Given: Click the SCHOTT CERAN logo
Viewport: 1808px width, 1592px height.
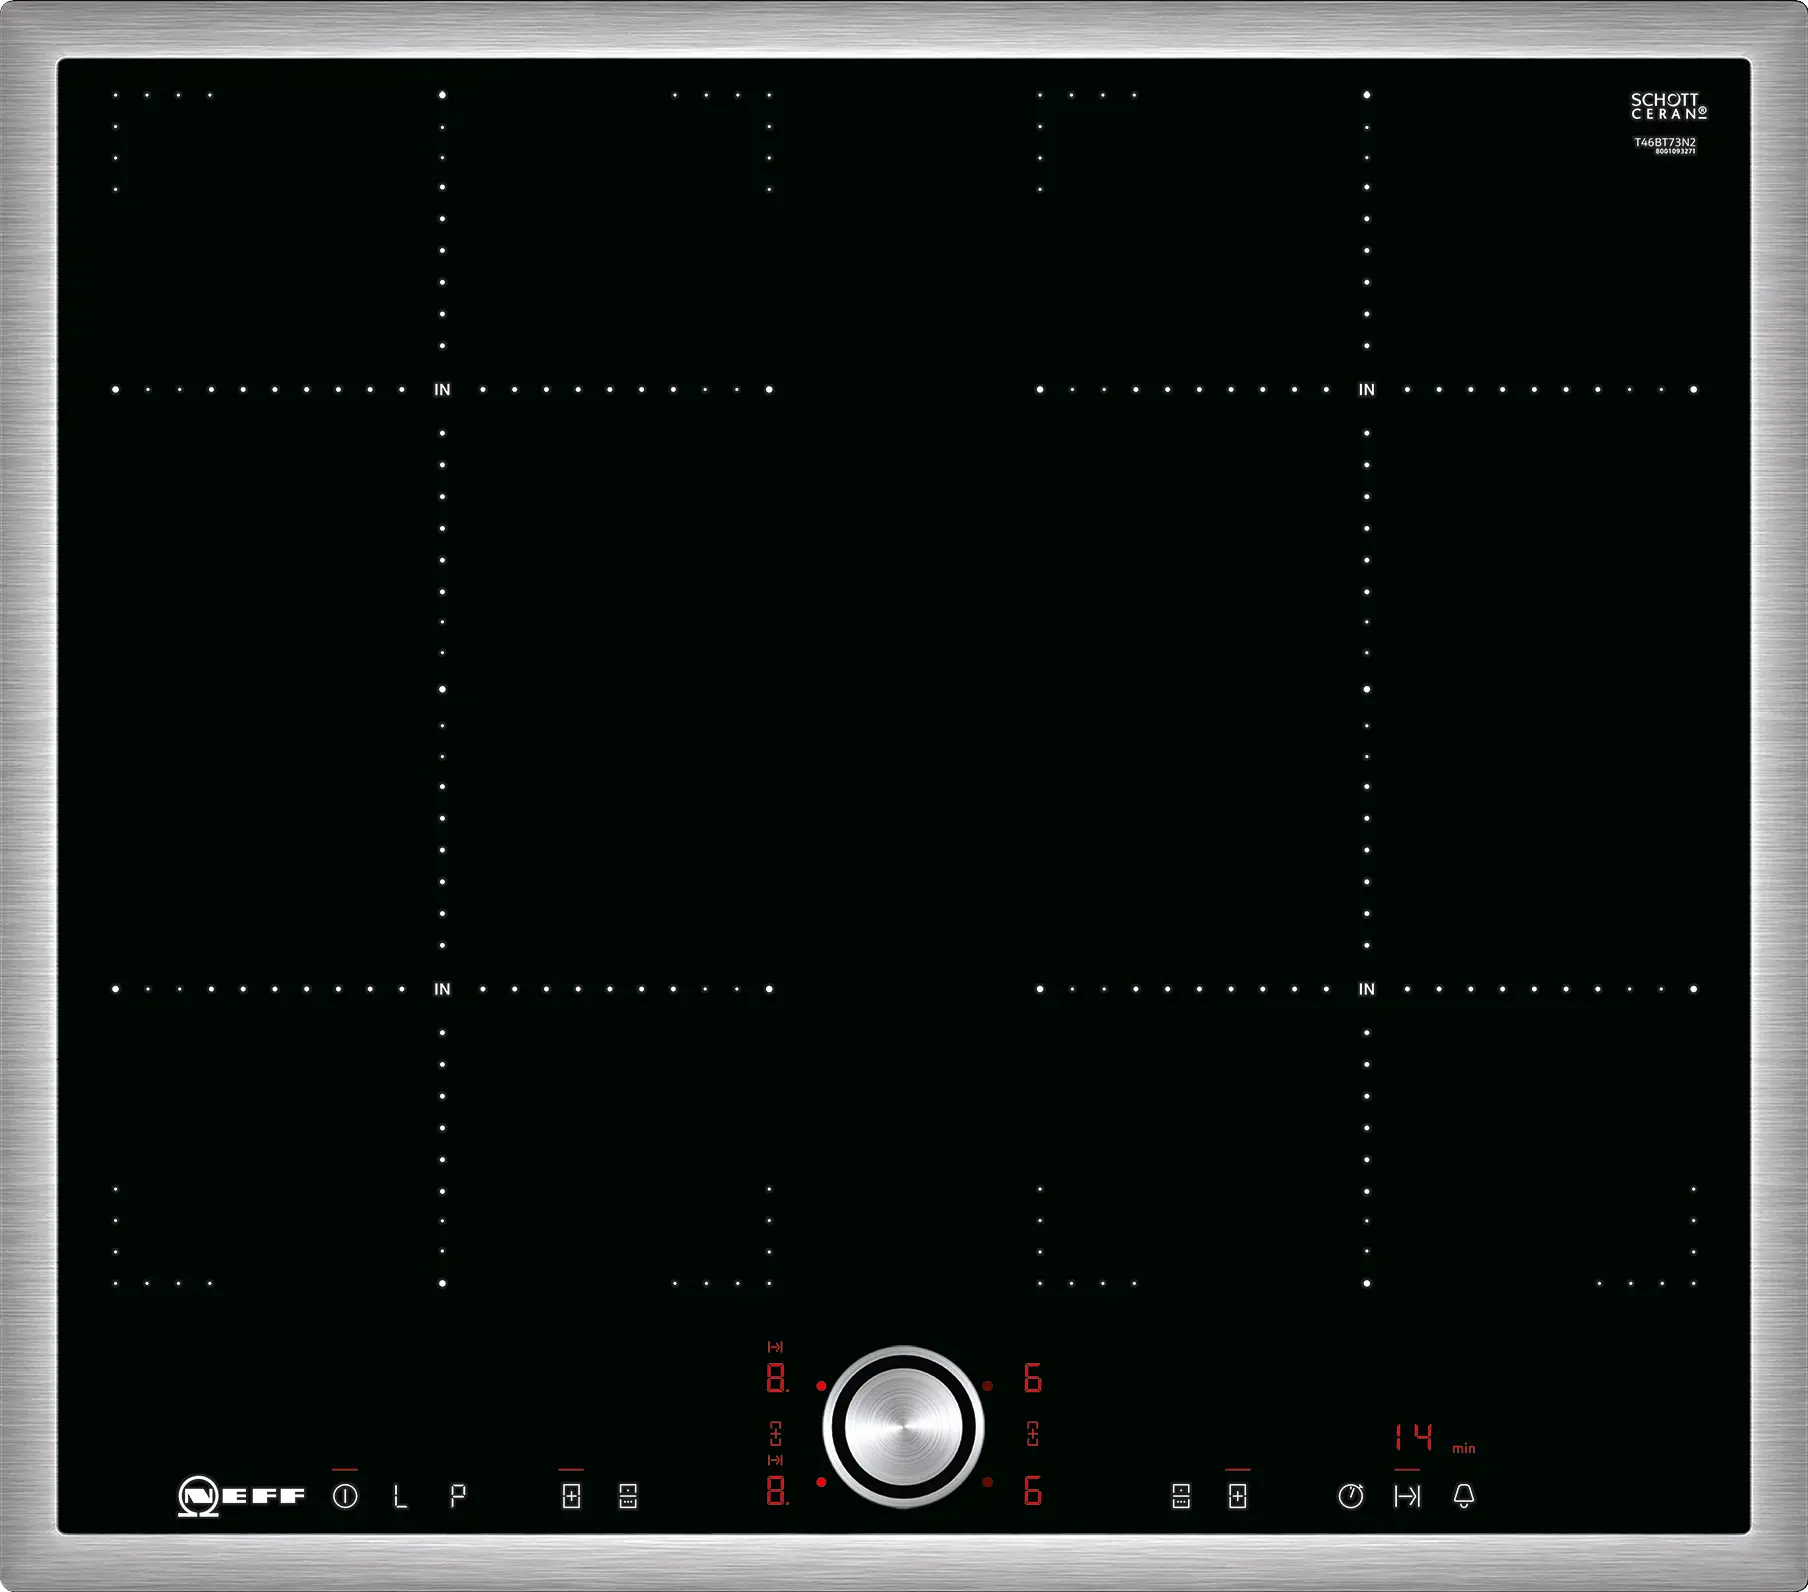Looking at the screenshot, I should pos(1668,106).
